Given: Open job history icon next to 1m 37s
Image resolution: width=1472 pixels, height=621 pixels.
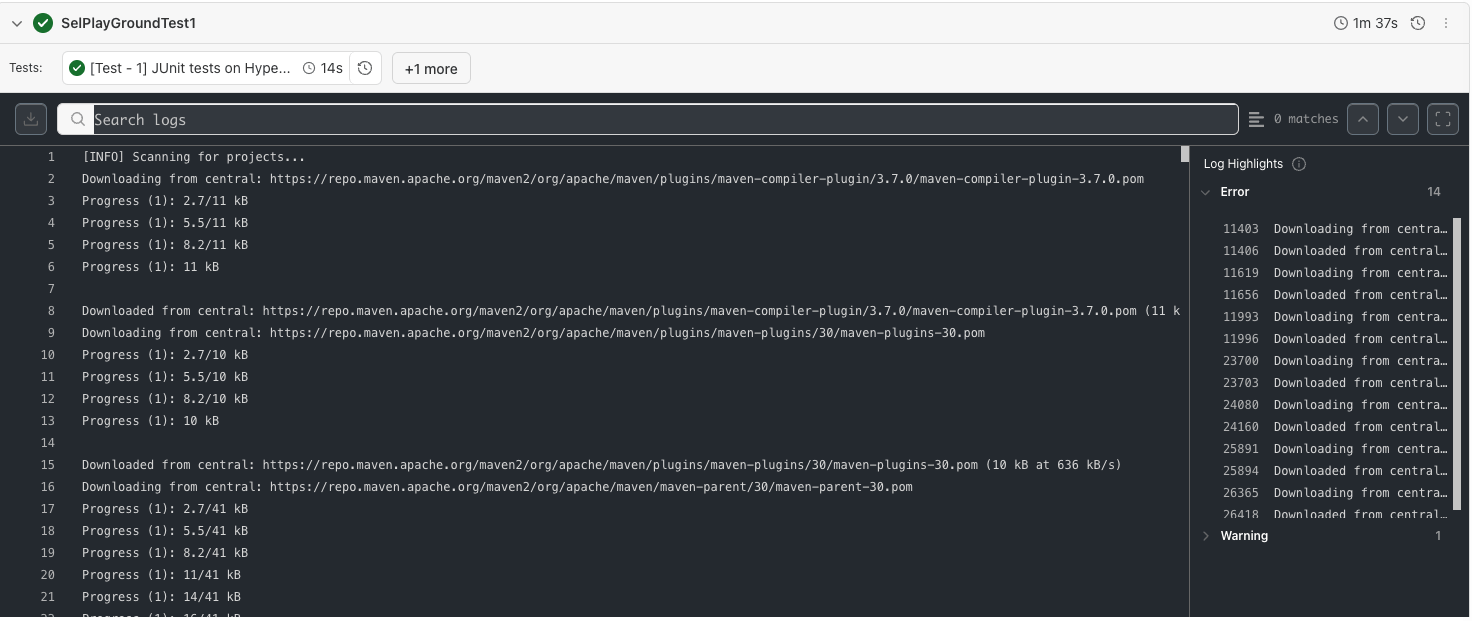Looking at the screenshot, I should (1418, 23).
